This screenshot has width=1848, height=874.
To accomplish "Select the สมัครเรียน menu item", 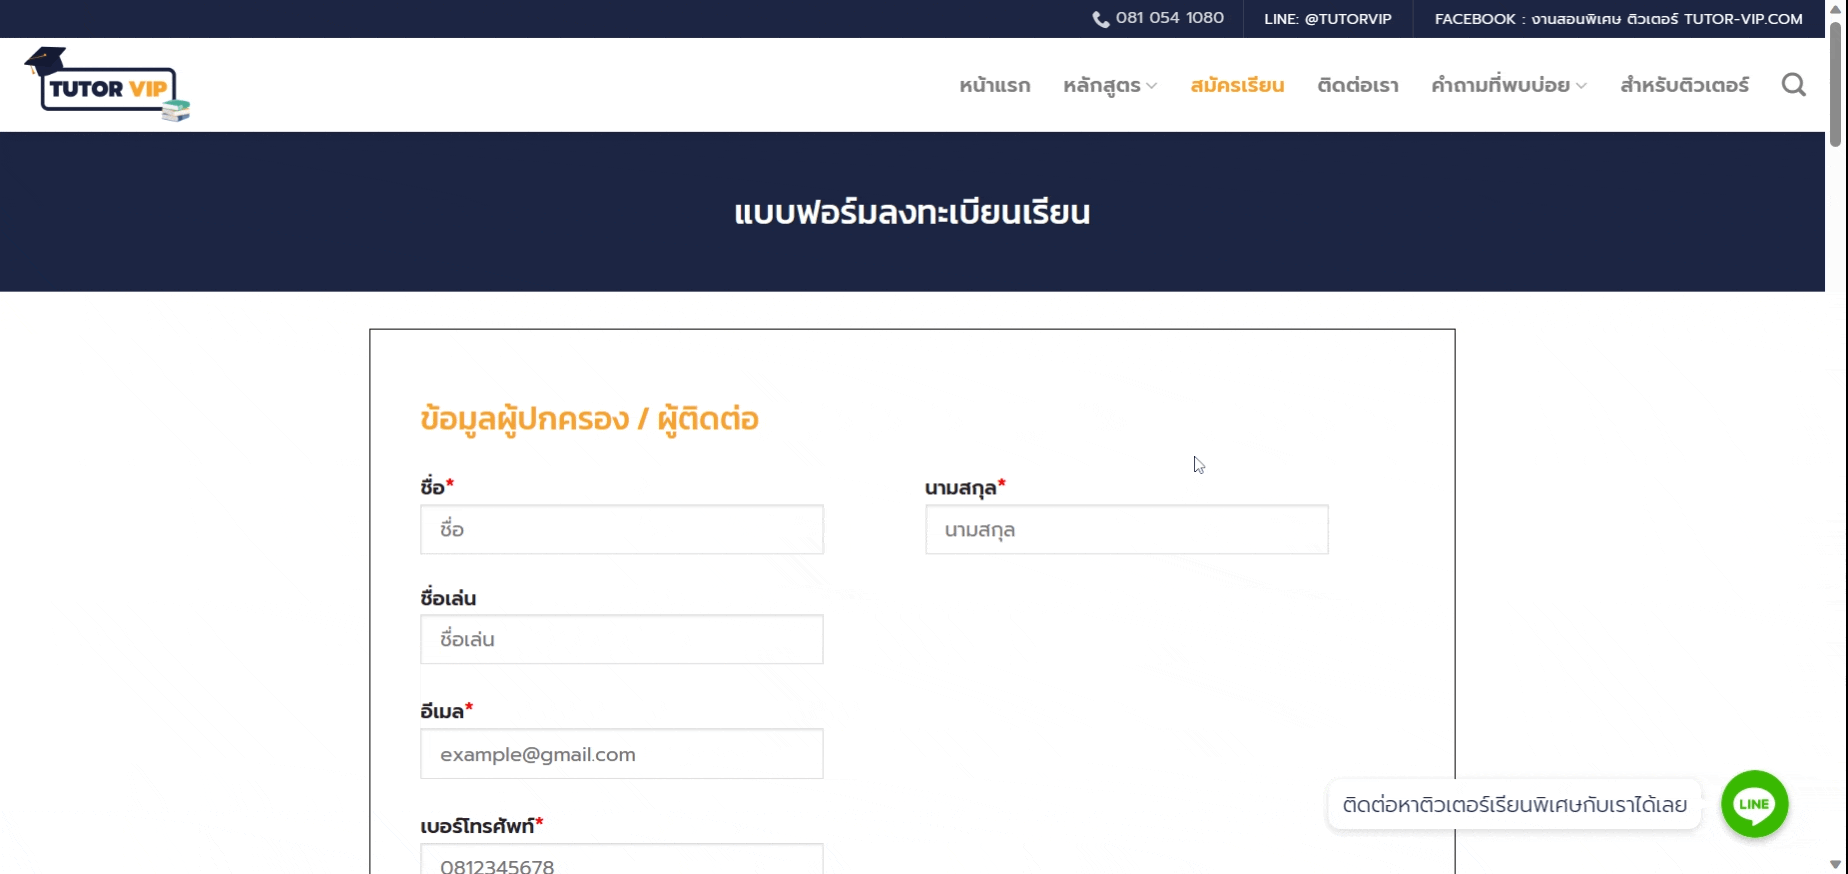I will pyautogui.click(x=1237, y=86).
